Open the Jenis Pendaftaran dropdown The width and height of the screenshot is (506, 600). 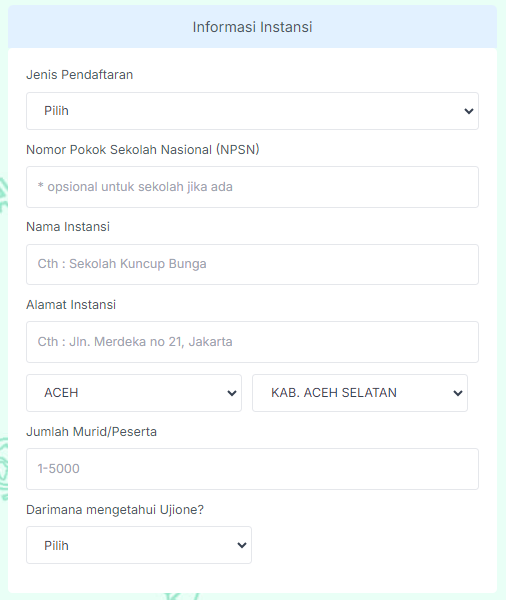[252, 111]
